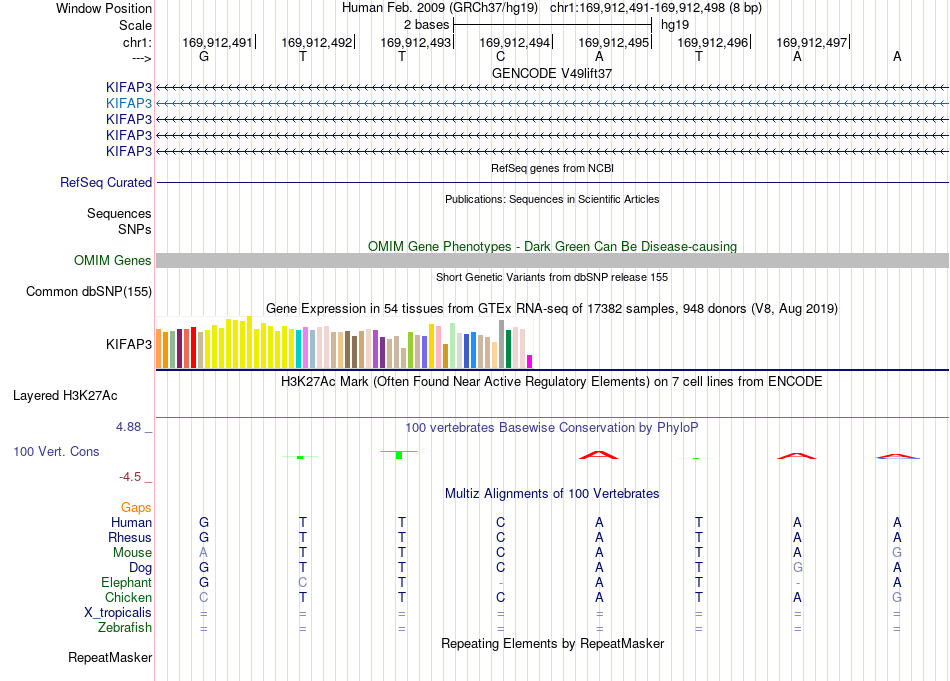Image resolution: width=950 pixels, height=681 pixels.
Task: Click the Mouse G base in last column
Action: click(897, 553)
